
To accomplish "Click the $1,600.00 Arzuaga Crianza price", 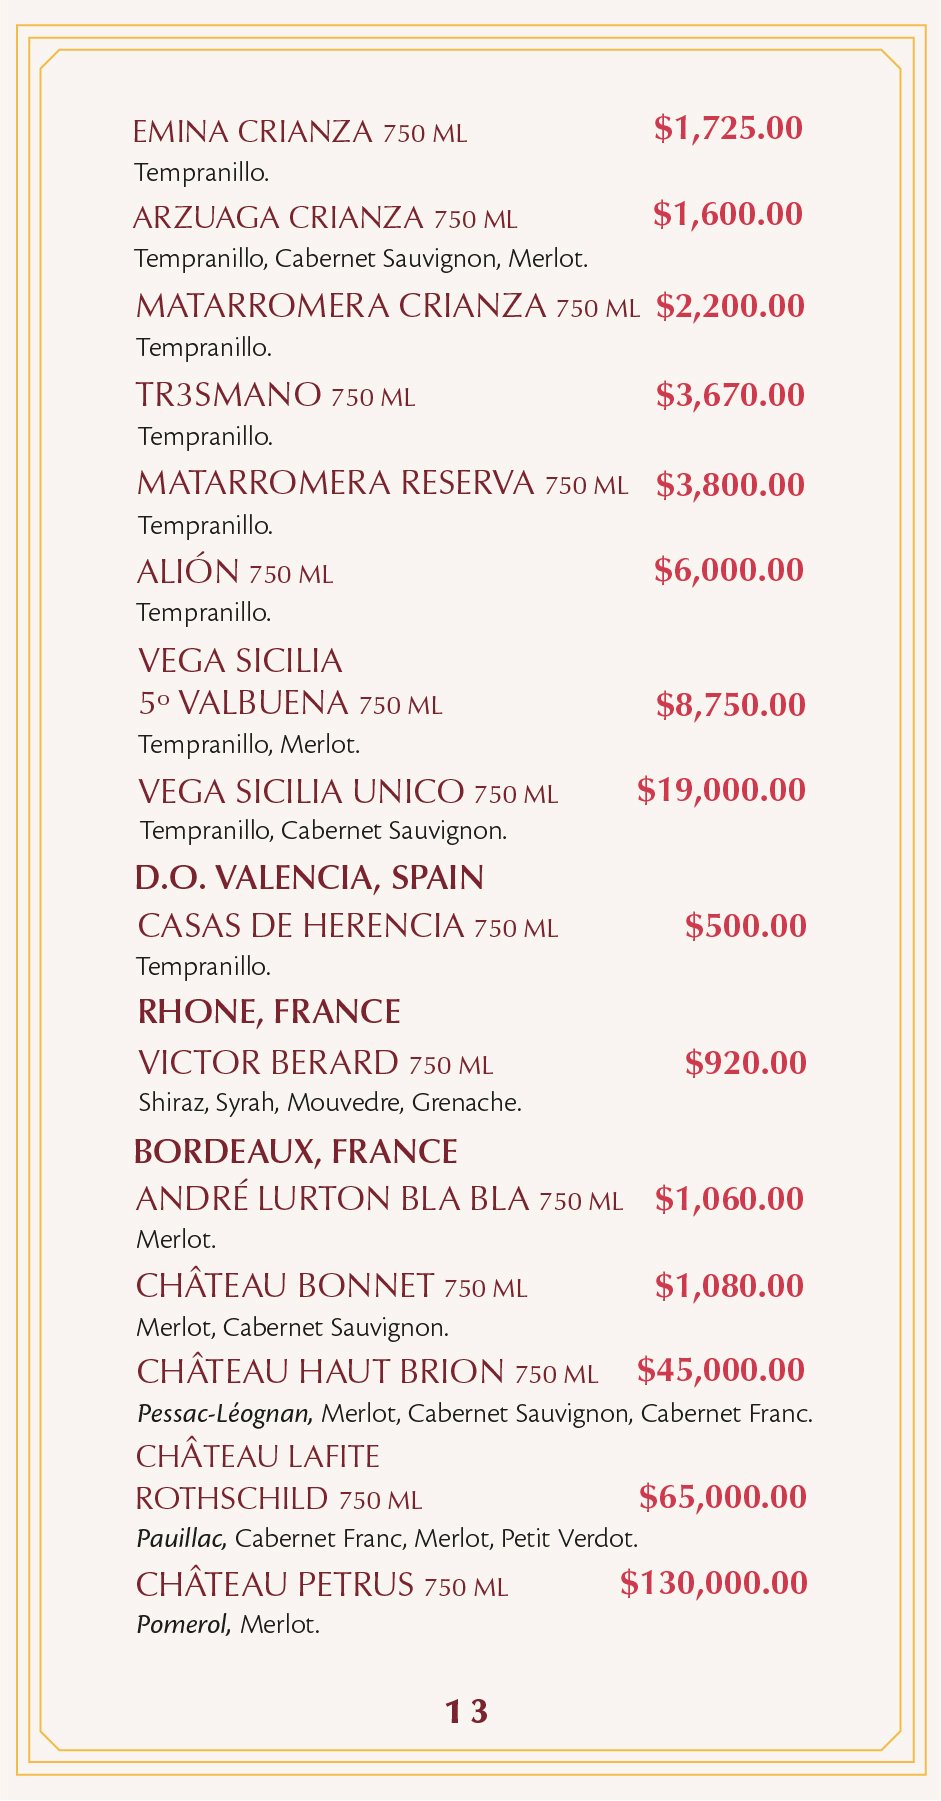I will pyautogui.click(x=728, y=214).
